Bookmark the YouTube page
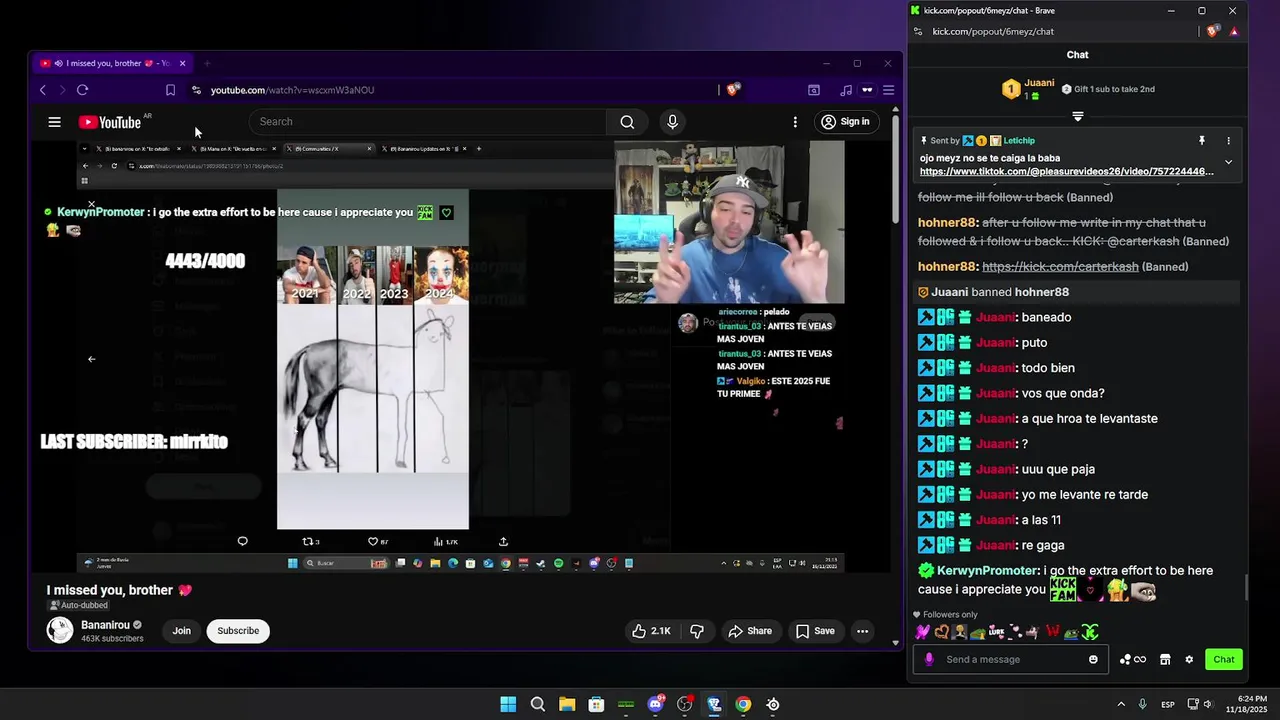The width and height of the screenshot is (1280, 720). coord(170,90)
